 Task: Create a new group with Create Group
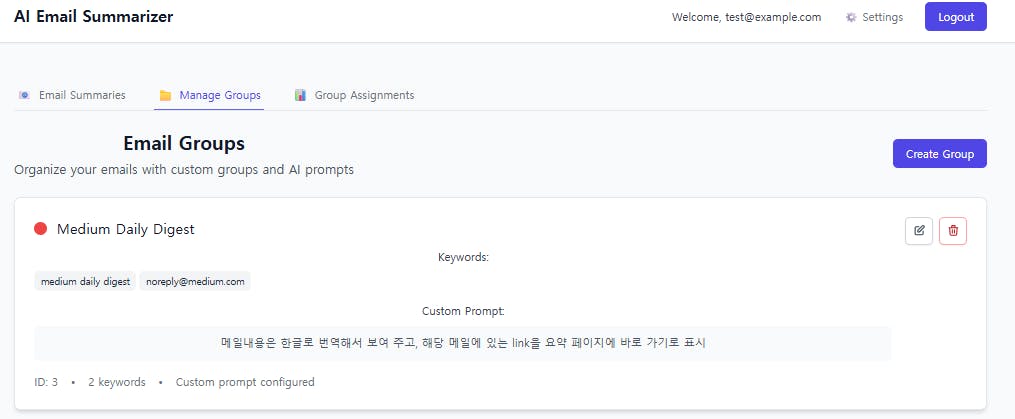(939, 153)
